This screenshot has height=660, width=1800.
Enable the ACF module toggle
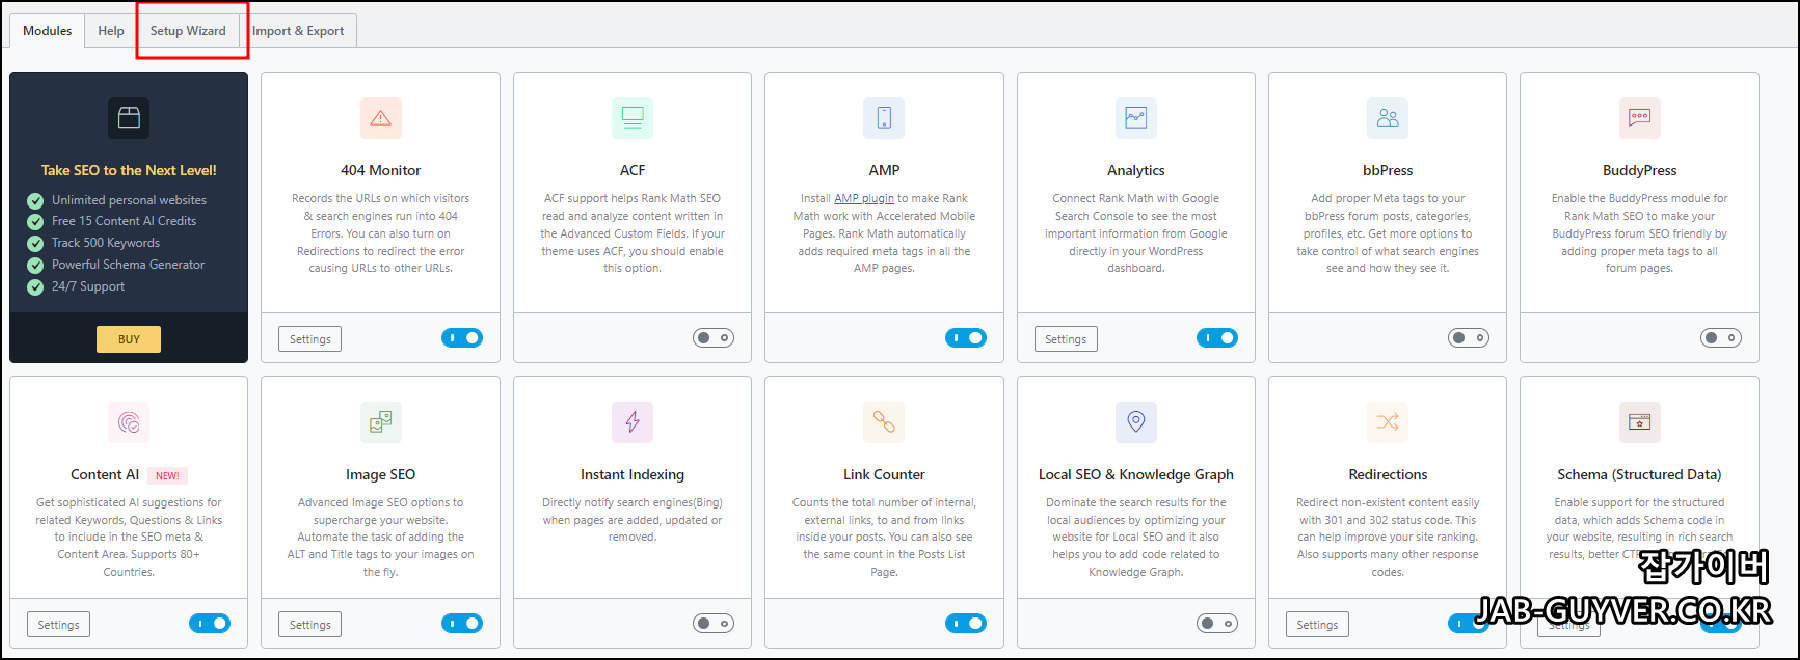(x=713, y=338)
